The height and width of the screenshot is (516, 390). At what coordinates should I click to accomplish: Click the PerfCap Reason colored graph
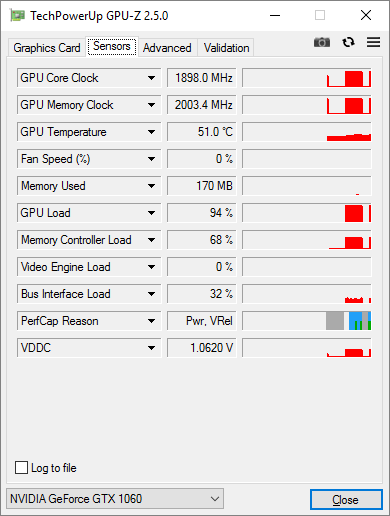pos(307,321)
